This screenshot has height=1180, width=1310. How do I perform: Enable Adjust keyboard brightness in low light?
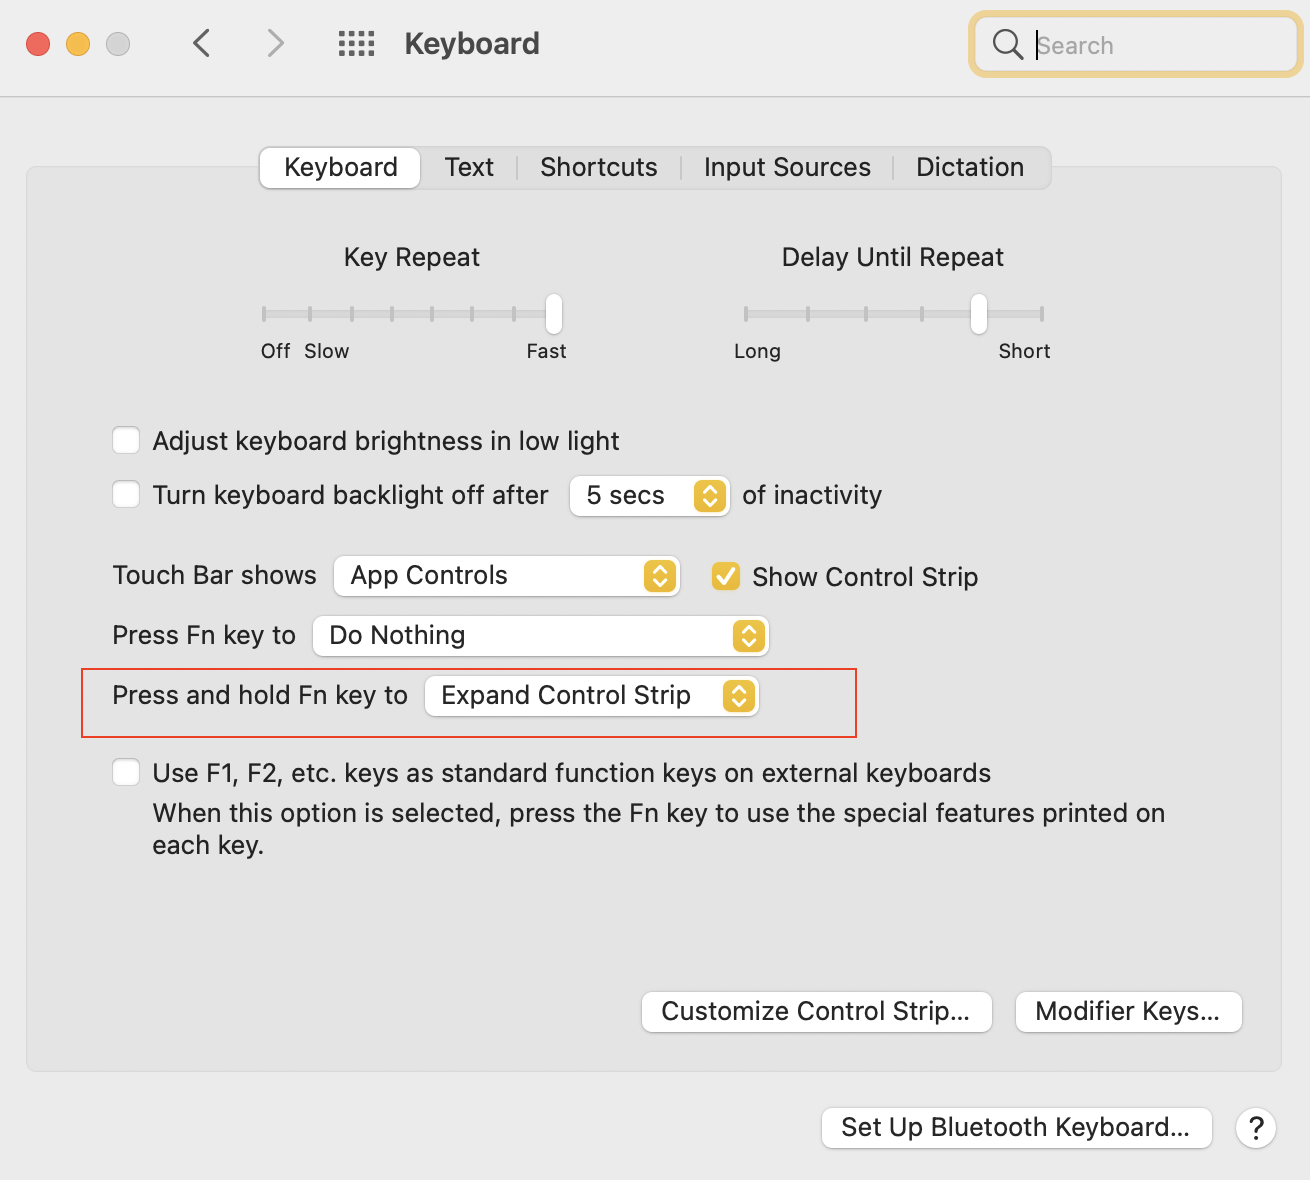click(x=126, y=441)
